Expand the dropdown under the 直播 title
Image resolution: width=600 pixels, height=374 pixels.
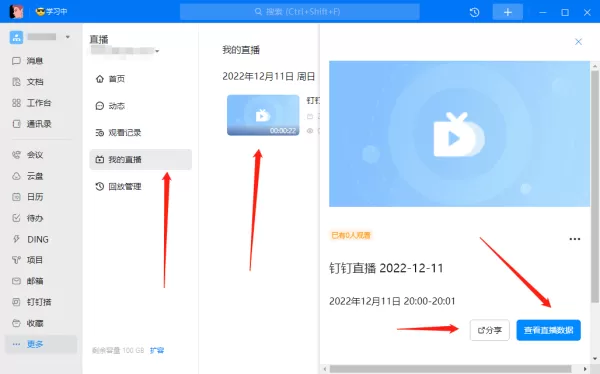coord(157,51)
